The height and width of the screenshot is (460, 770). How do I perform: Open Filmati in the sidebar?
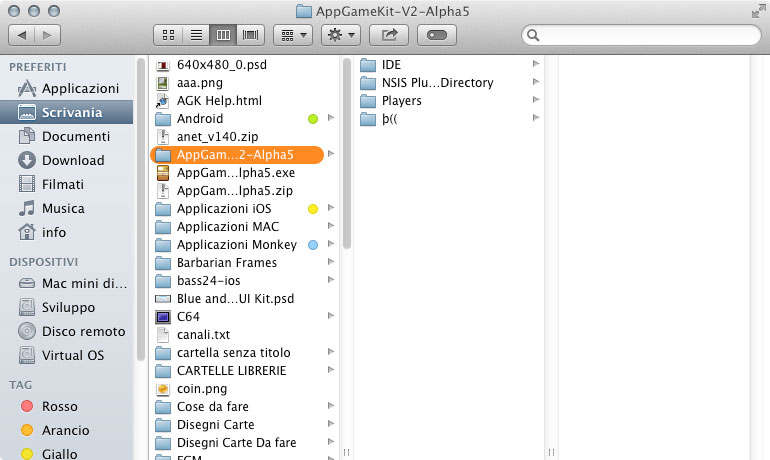point(67,185)
